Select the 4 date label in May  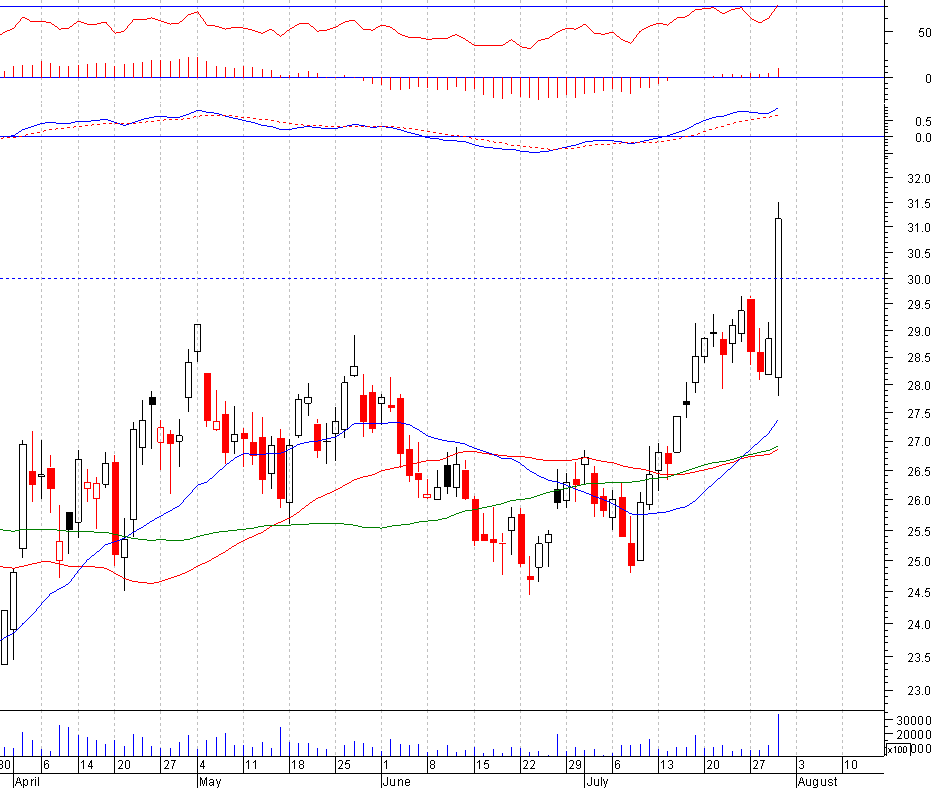click(203, 765)
